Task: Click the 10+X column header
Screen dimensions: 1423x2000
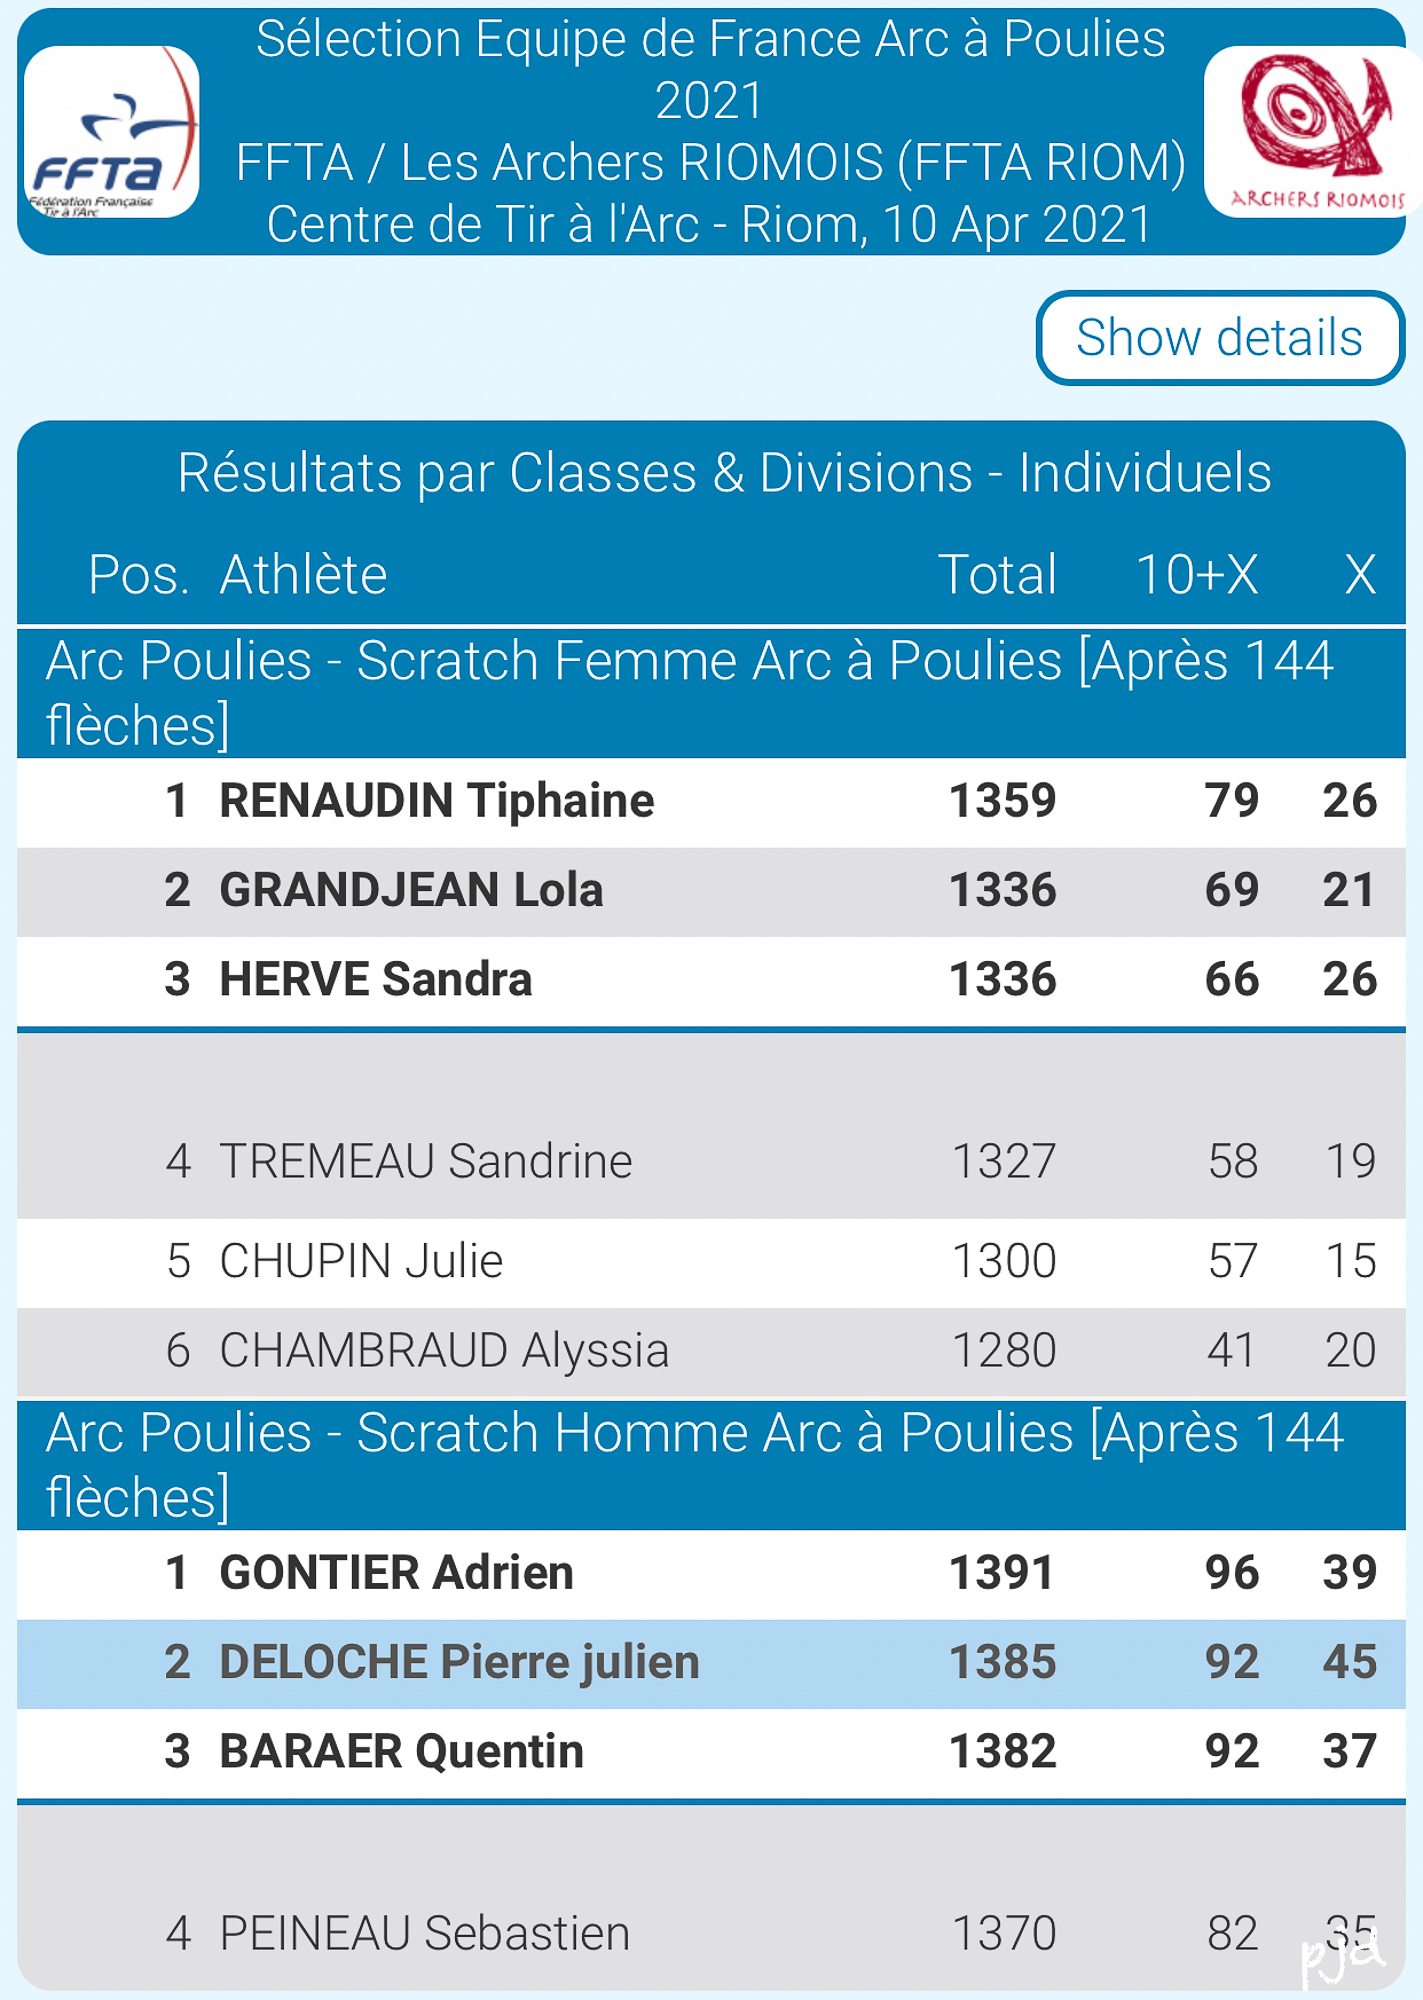Action: click(1196, 575)
